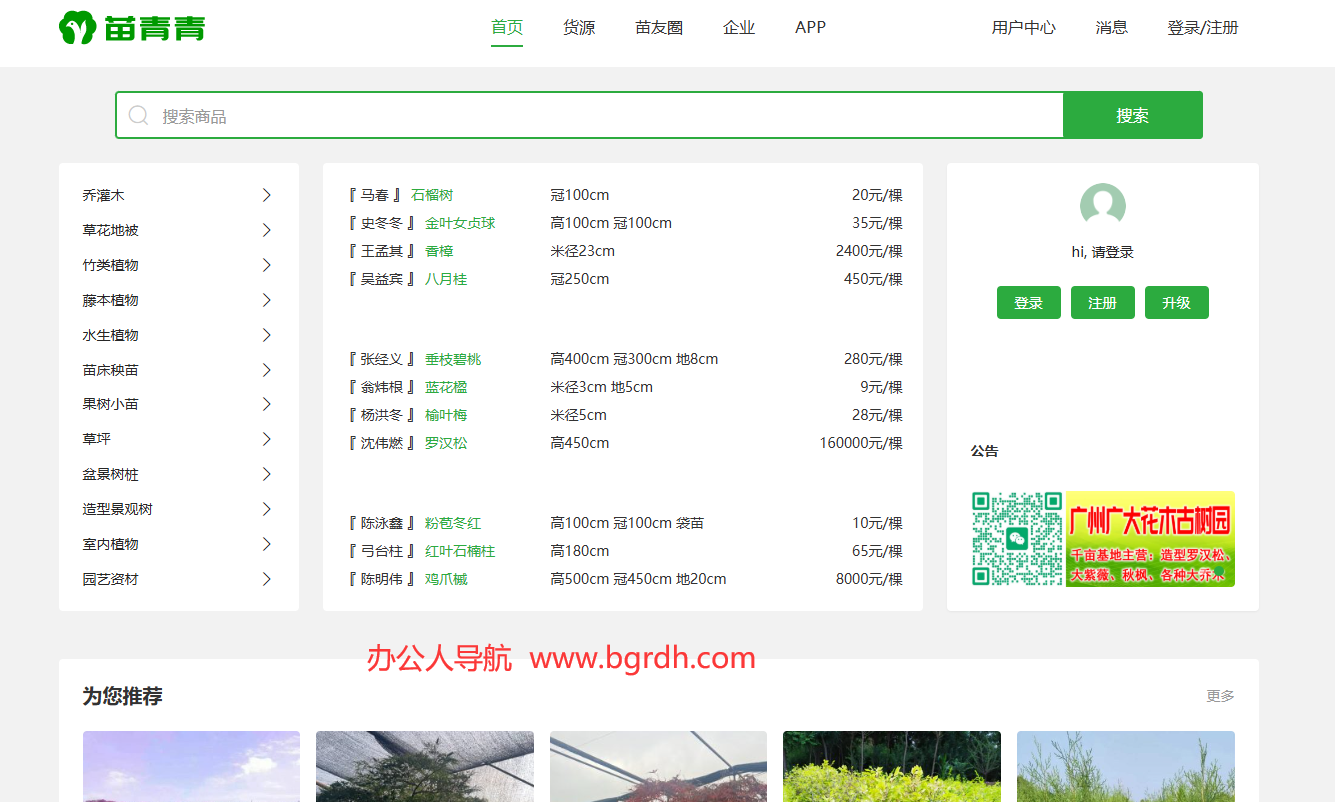Click the magnifier icon in search box
Screen dimensions: 1335x802
click(139, 116)
